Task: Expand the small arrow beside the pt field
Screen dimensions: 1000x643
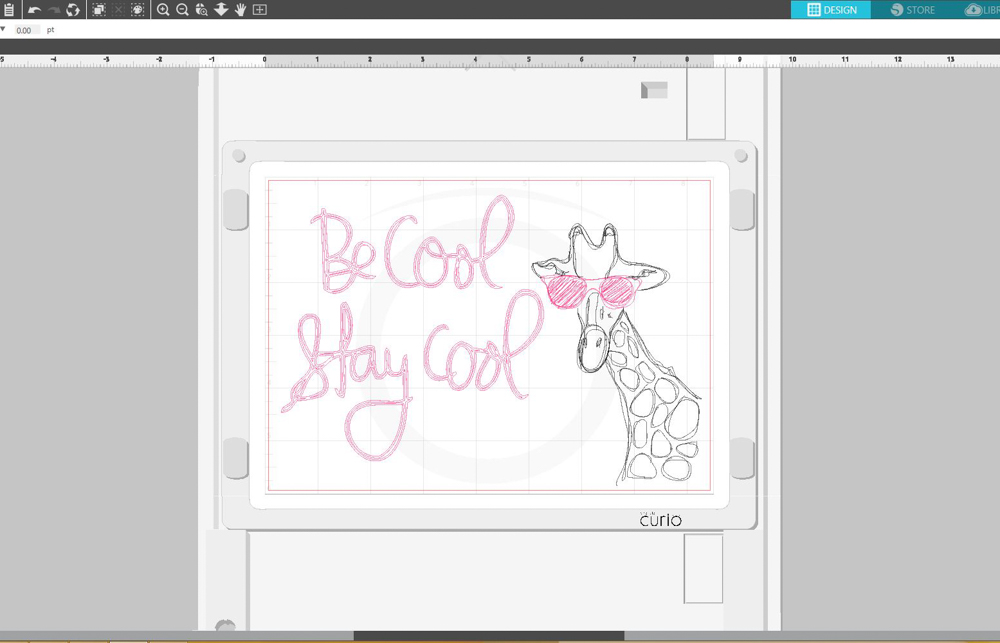Action: point(3,30)
